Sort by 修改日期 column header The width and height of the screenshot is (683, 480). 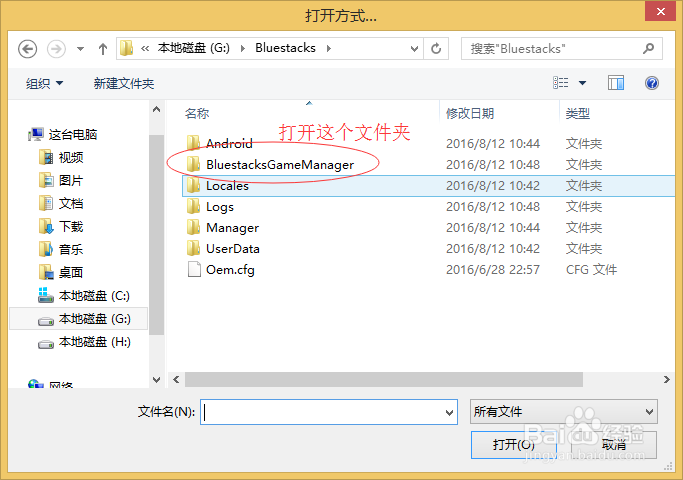pyautogui.click(x=470, y=114)
